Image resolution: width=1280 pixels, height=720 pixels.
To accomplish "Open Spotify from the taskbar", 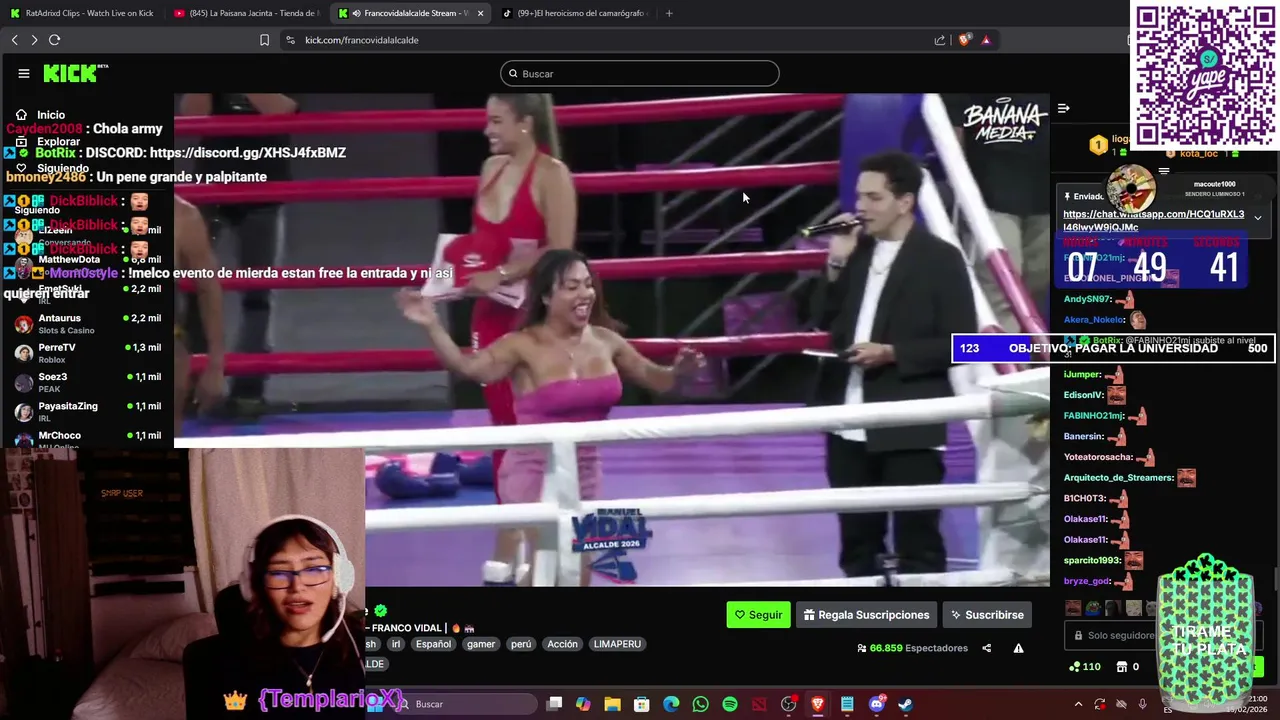I will 730,704.
